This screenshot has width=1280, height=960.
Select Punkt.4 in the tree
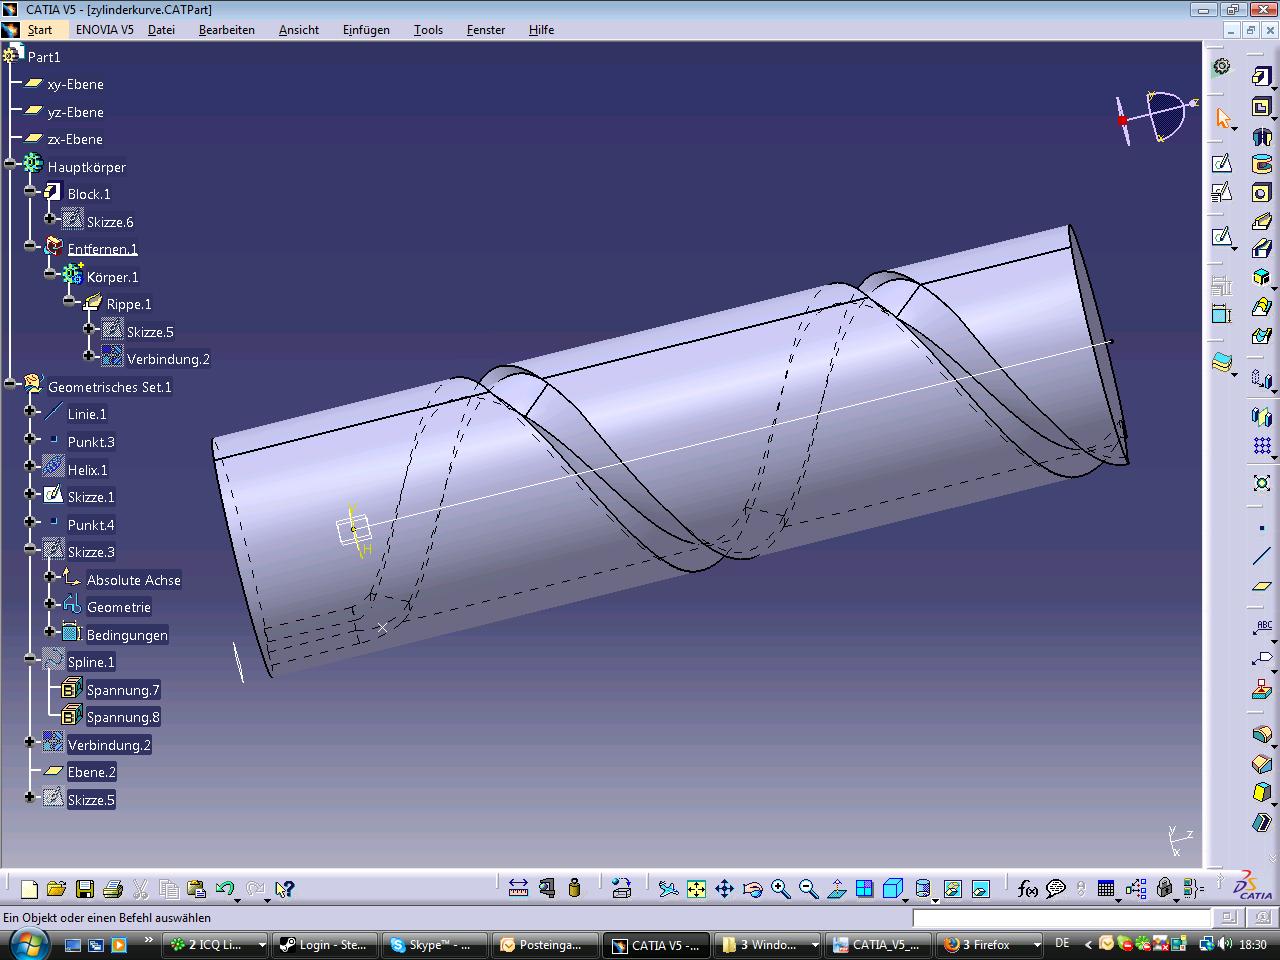(x=91, y=525)
